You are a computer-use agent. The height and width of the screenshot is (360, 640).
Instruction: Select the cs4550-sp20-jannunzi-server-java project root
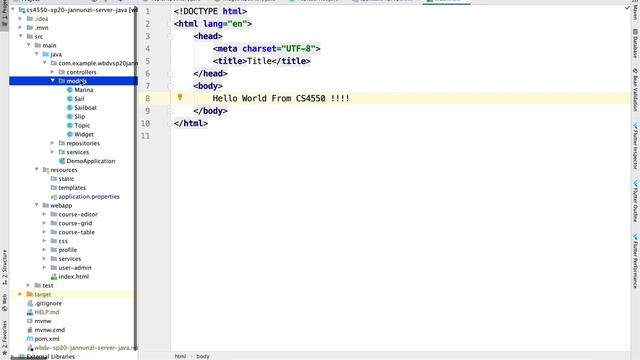tap(73, 10)
